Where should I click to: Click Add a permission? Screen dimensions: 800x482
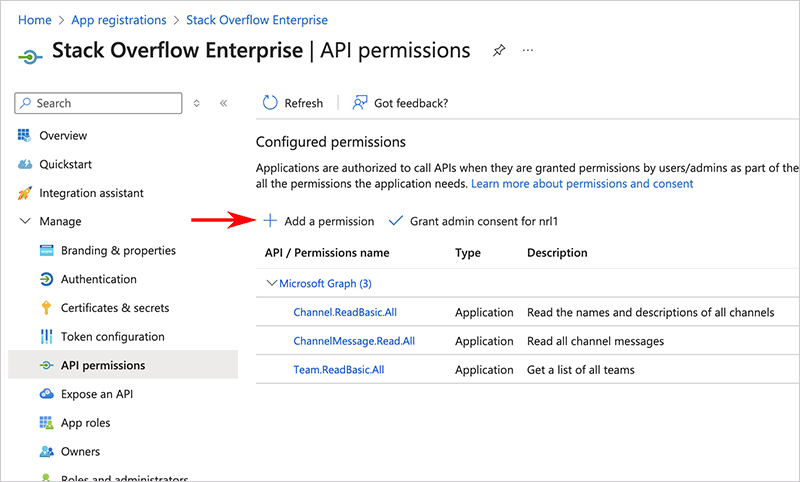coord(319,221)
